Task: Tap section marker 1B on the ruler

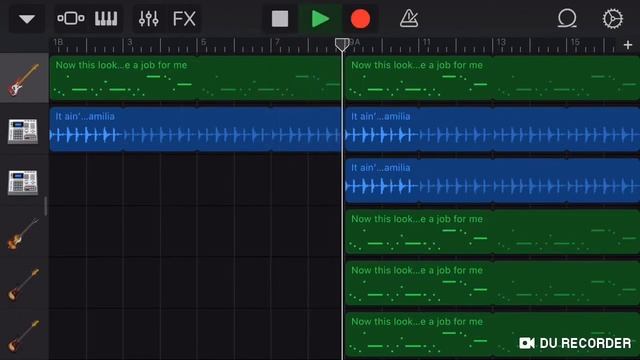Action: pyautogui.click(x=58, y=42)
